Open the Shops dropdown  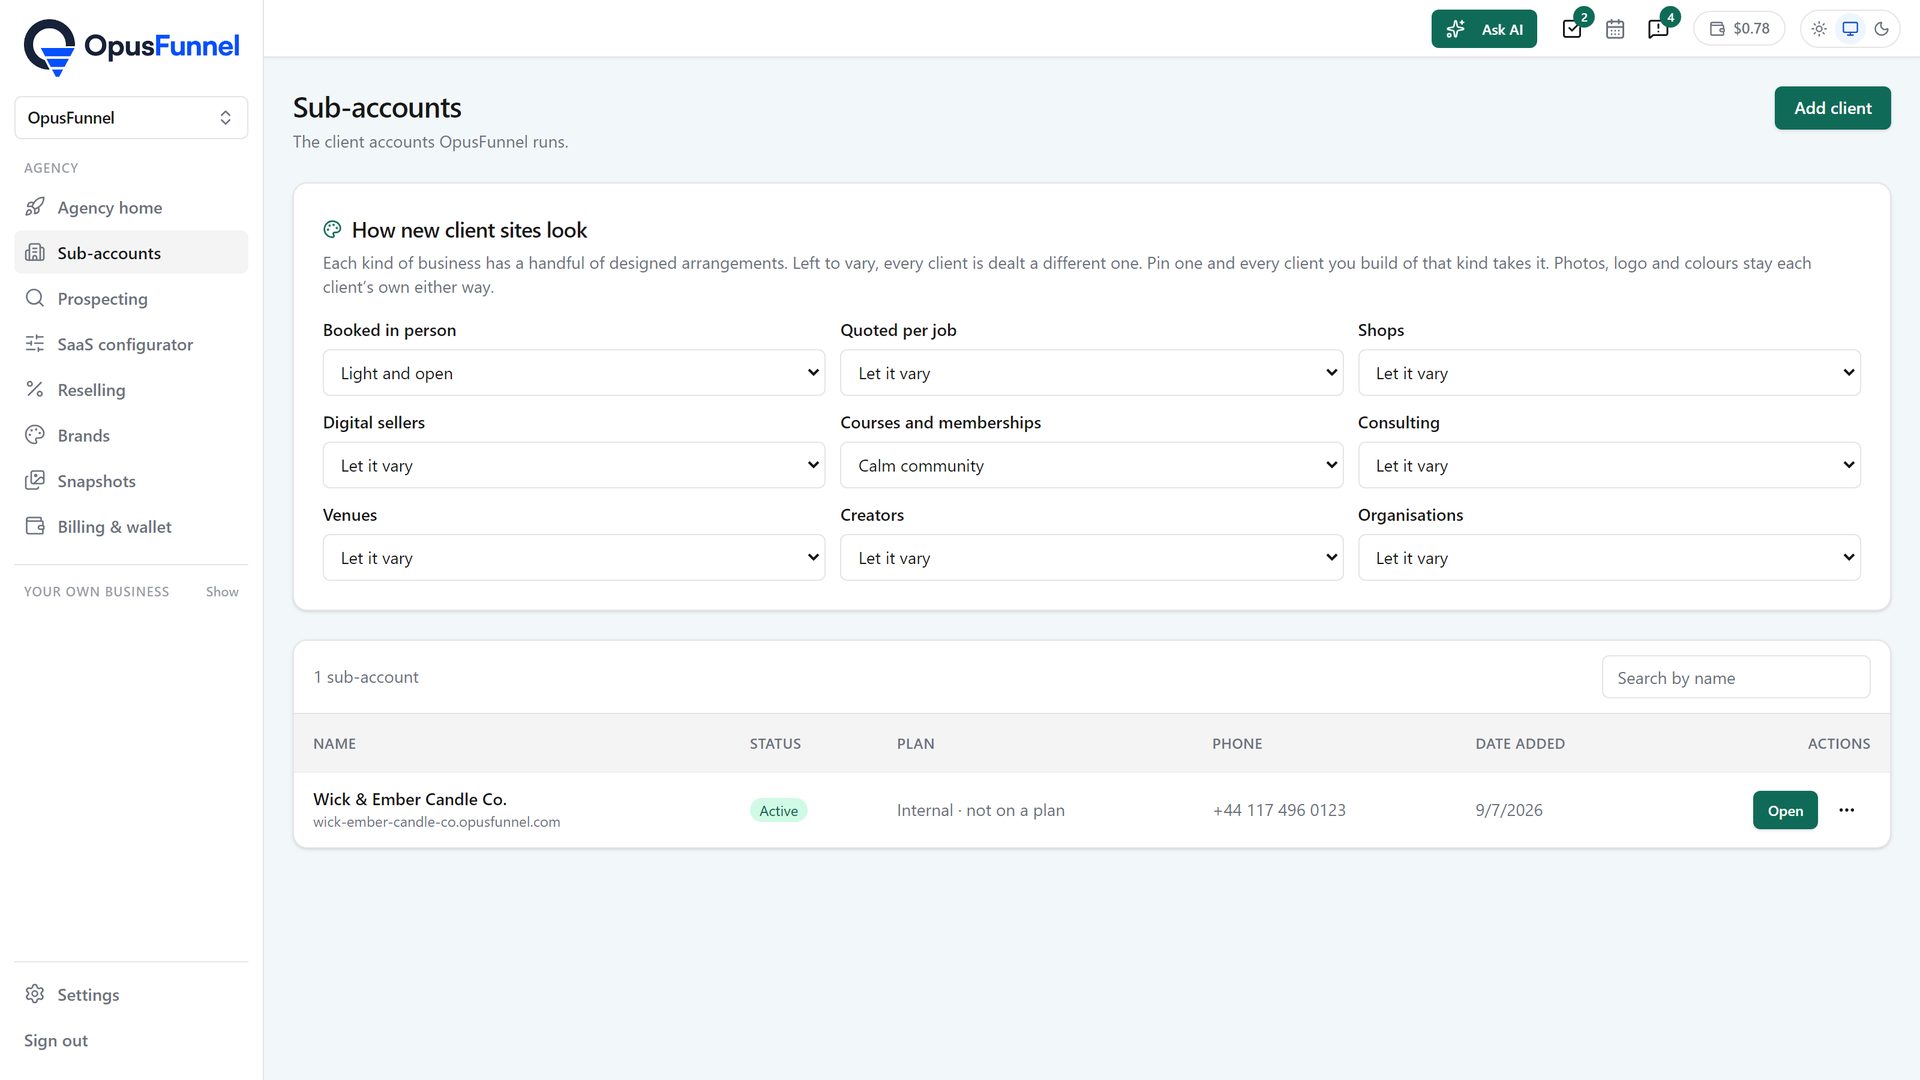pyautogui.click(x=1609, y=373)
